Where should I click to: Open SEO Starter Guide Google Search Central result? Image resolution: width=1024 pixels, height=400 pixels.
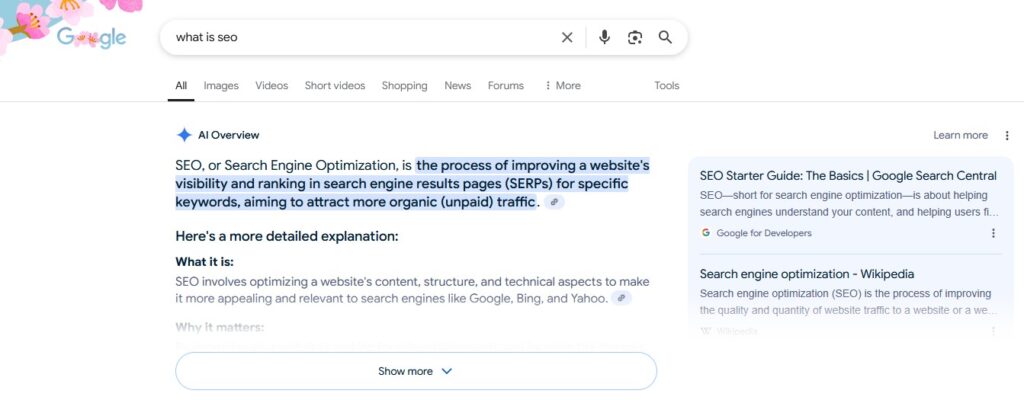(848, 176)
